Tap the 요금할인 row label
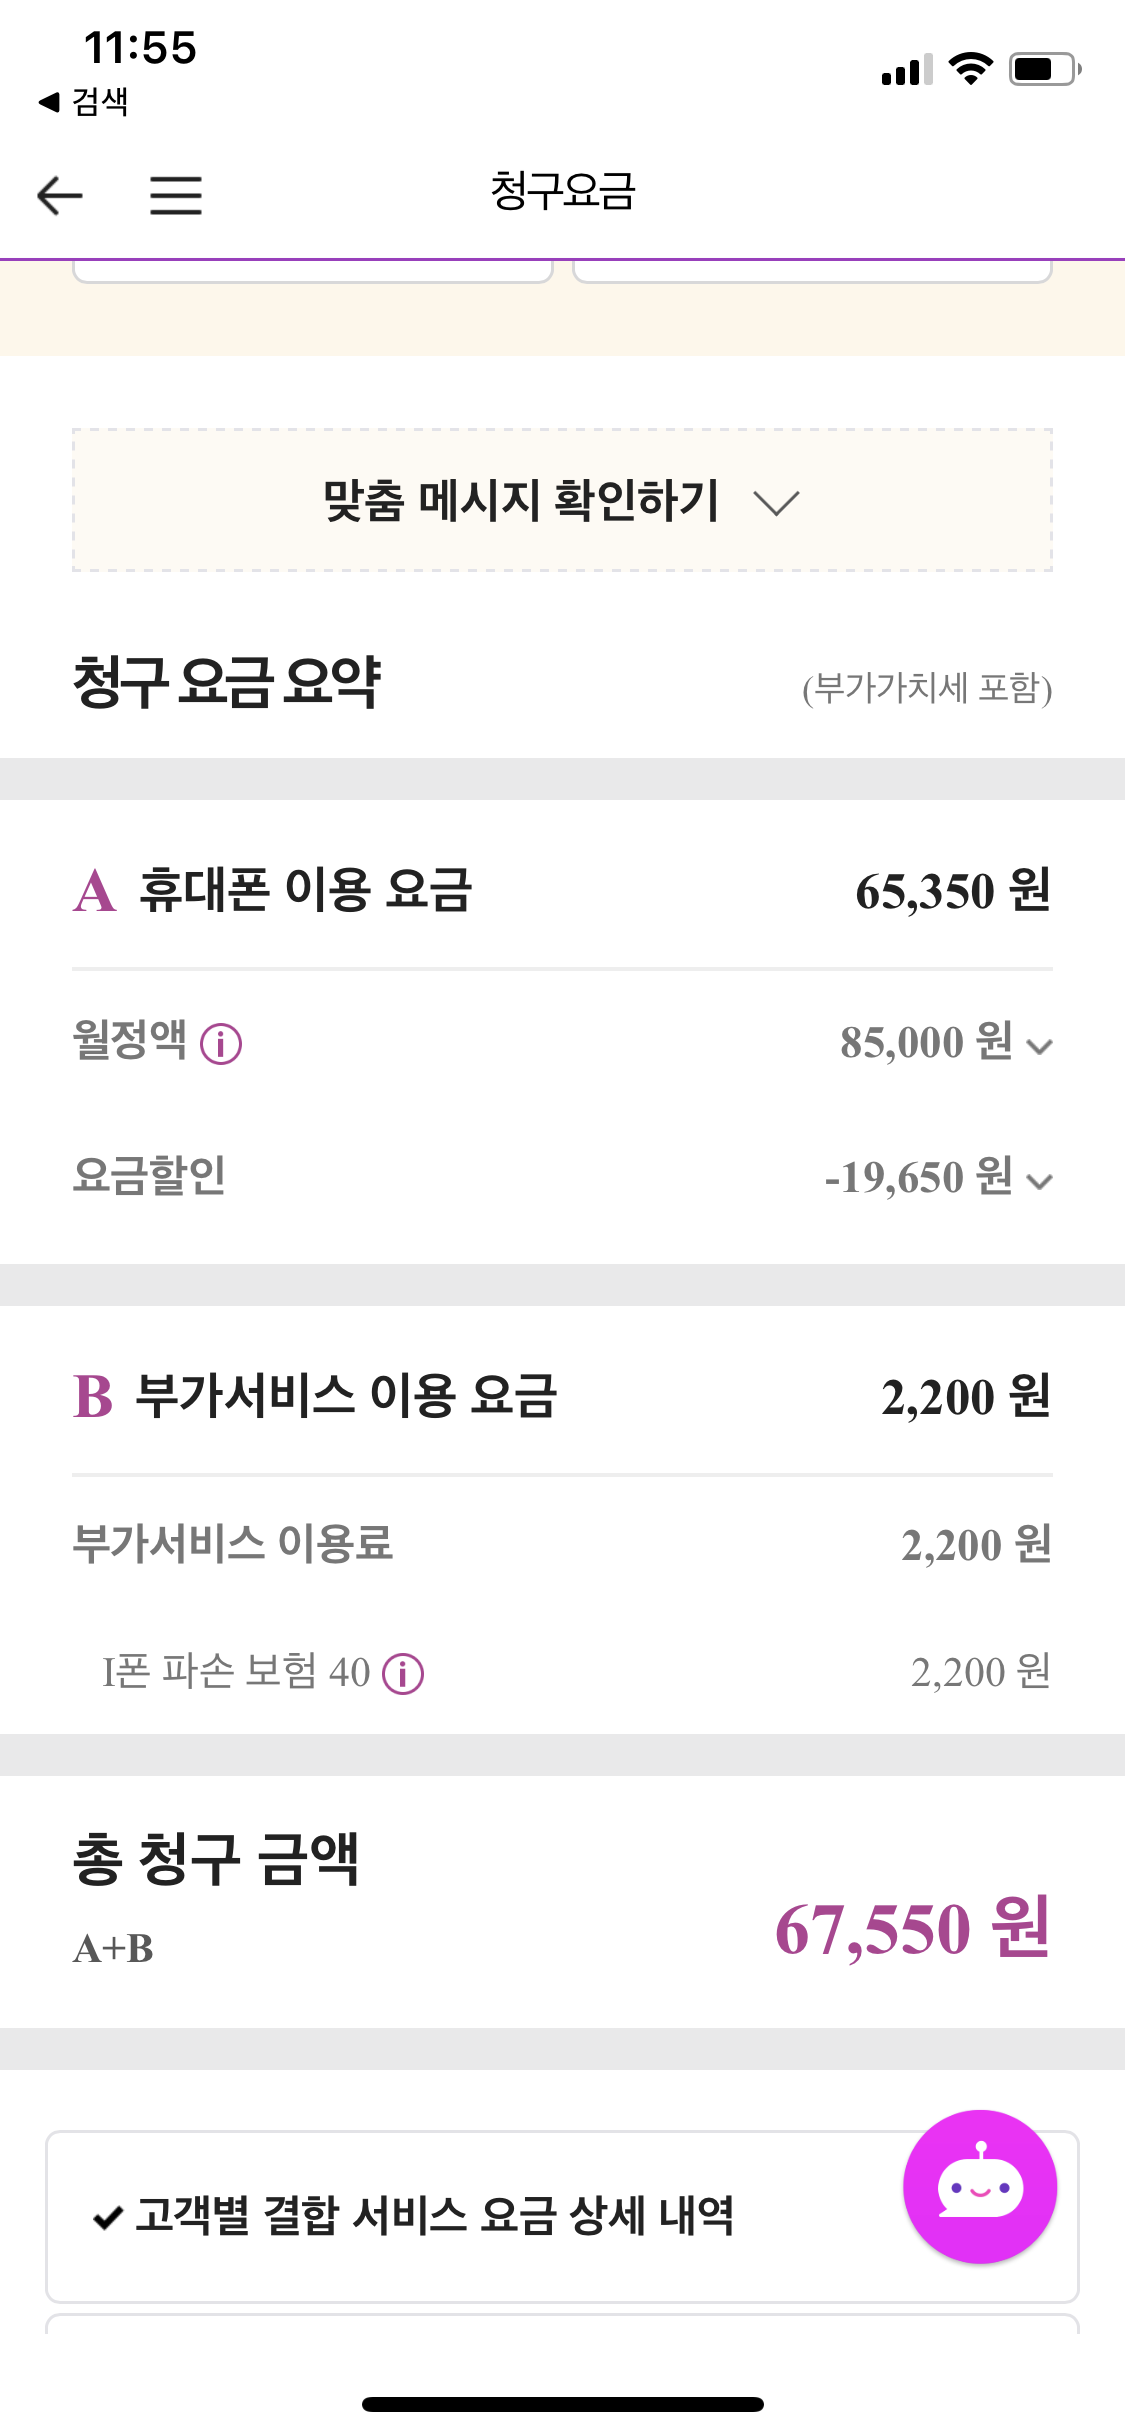 [149, 1175]
